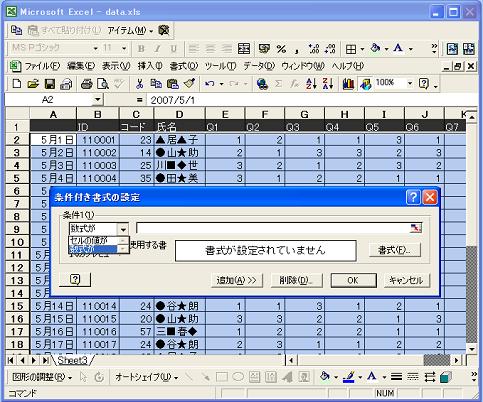Viewport: 483px width, 402px height.
Task: Click the 書式(F)... button in dialog
Action: (x=395, y=250)
